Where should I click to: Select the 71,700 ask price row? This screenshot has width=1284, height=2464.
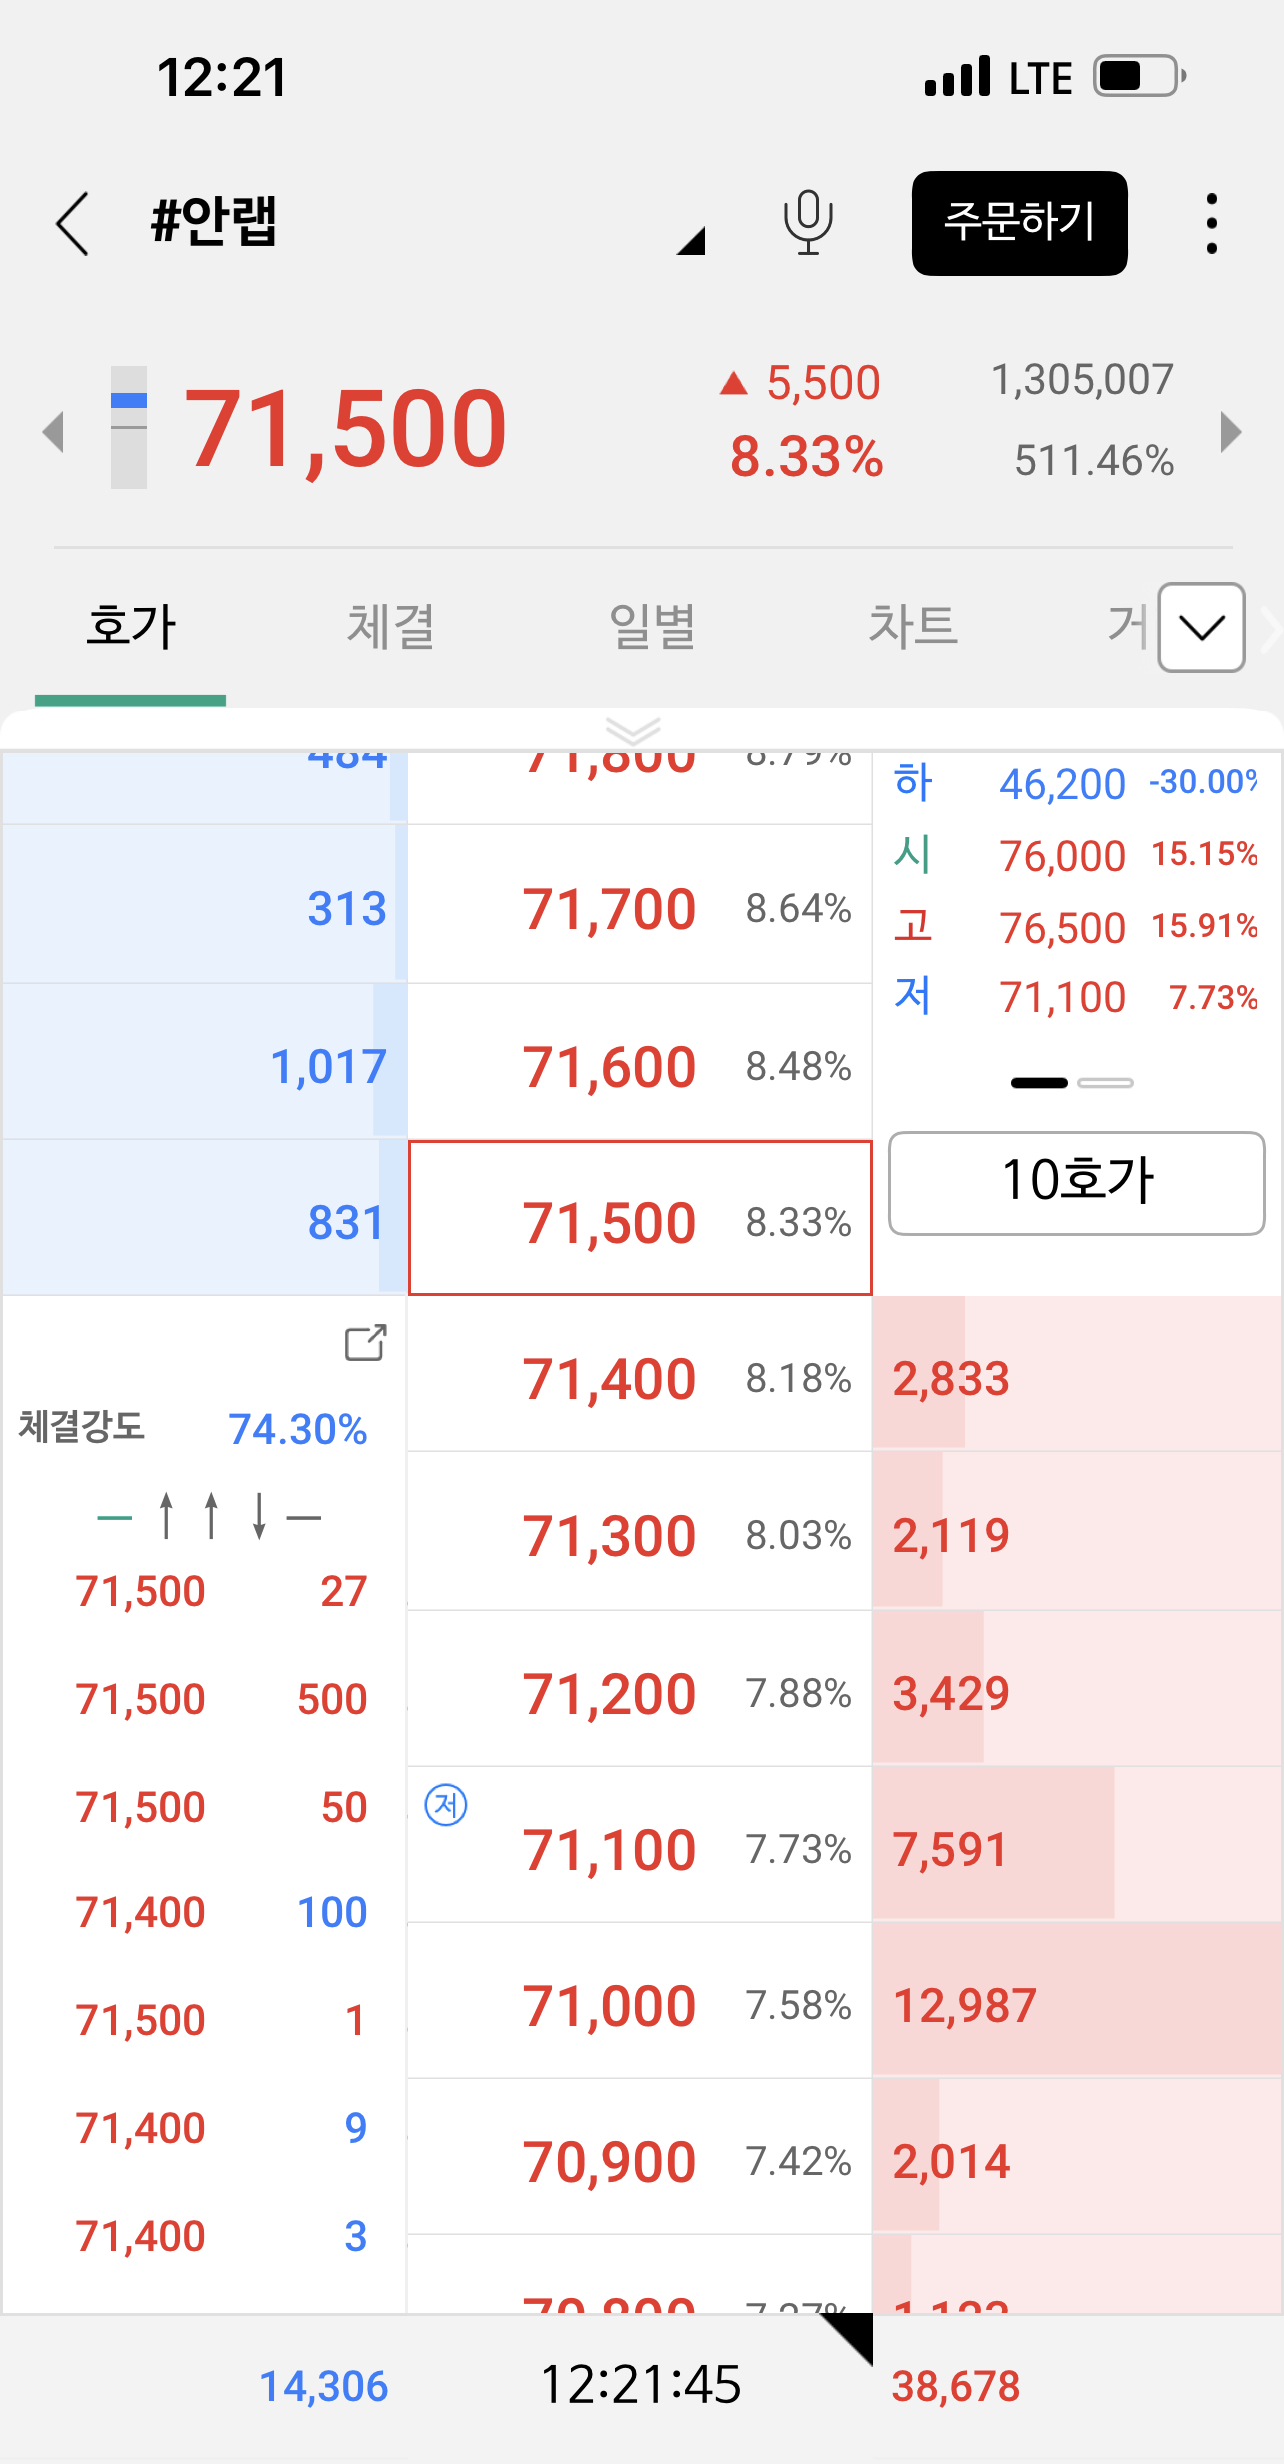(x=640, y=905)
